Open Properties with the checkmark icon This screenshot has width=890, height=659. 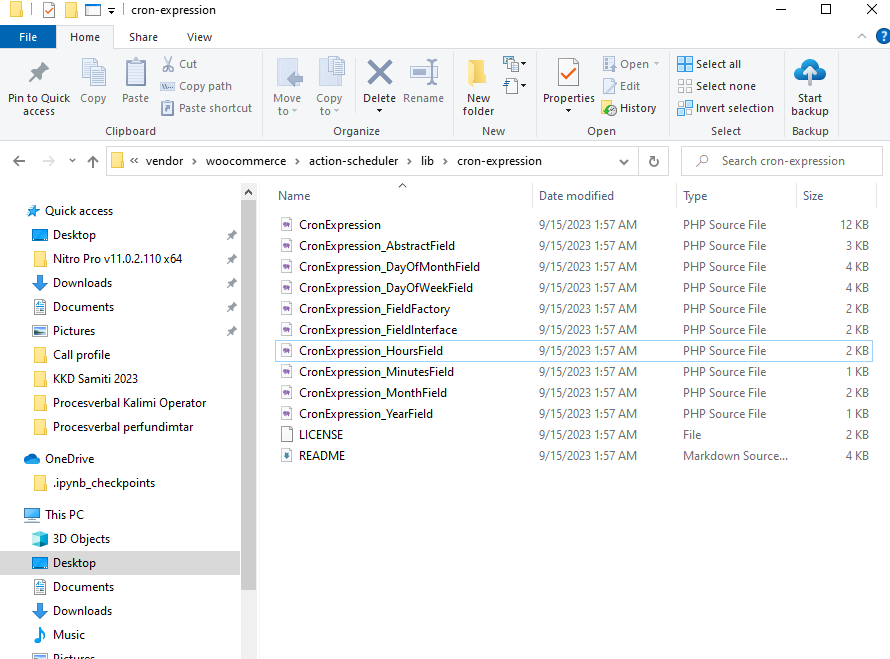(569, 75)
